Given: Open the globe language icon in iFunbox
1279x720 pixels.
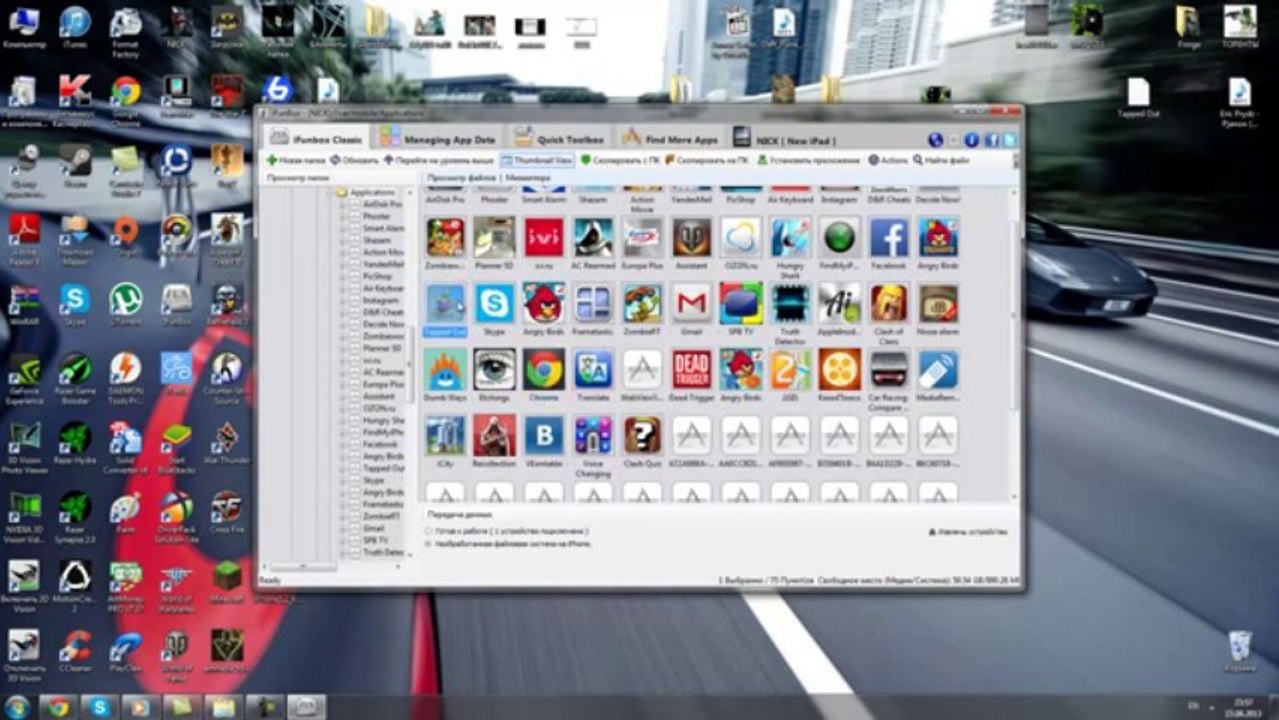Looking at the screenshot, I should [936, 140].
